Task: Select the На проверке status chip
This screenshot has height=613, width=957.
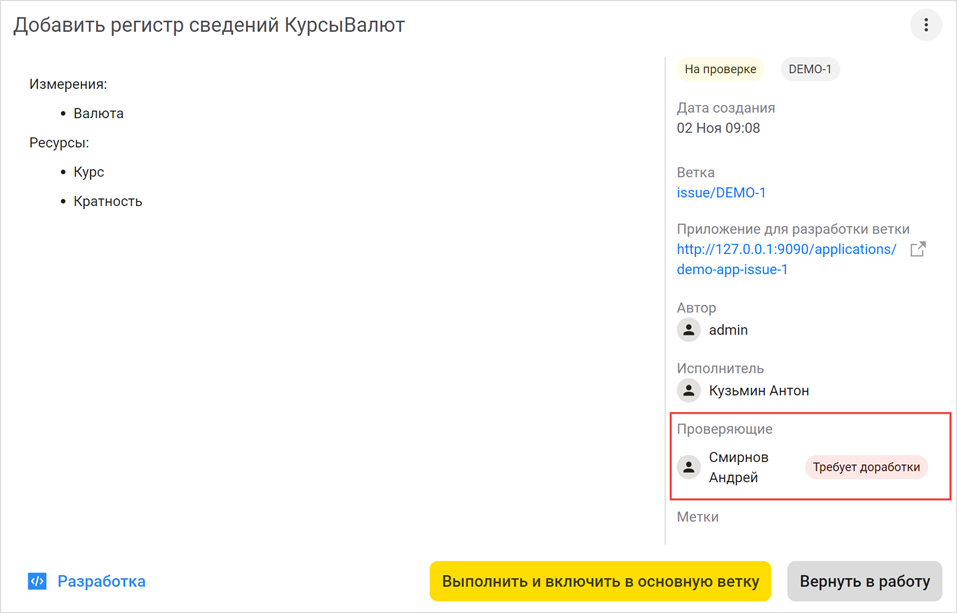Action: [x=719, y=68]
